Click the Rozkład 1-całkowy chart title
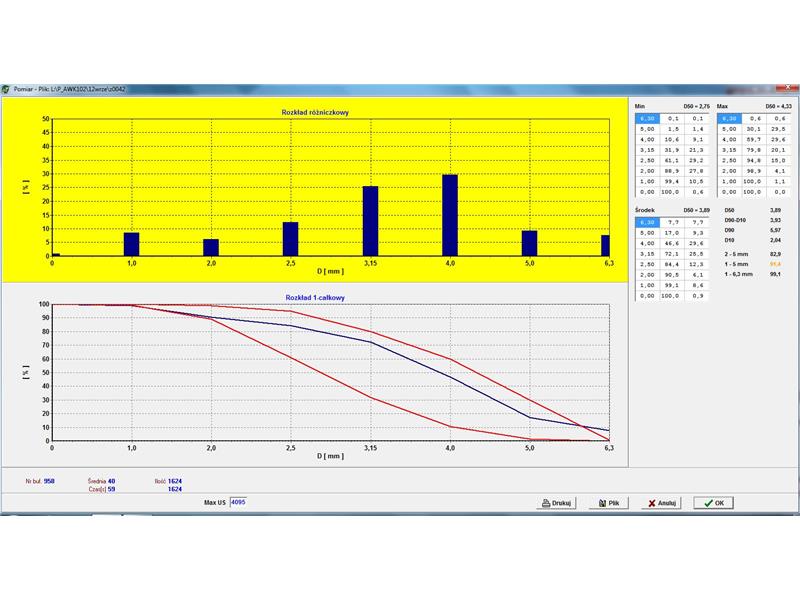Viewport: 800px width, 600px height. 313,297
